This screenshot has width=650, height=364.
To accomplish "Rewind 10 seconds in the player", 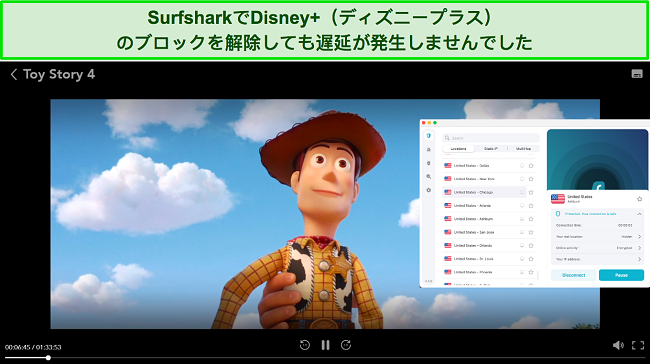I will pos(305,345).
